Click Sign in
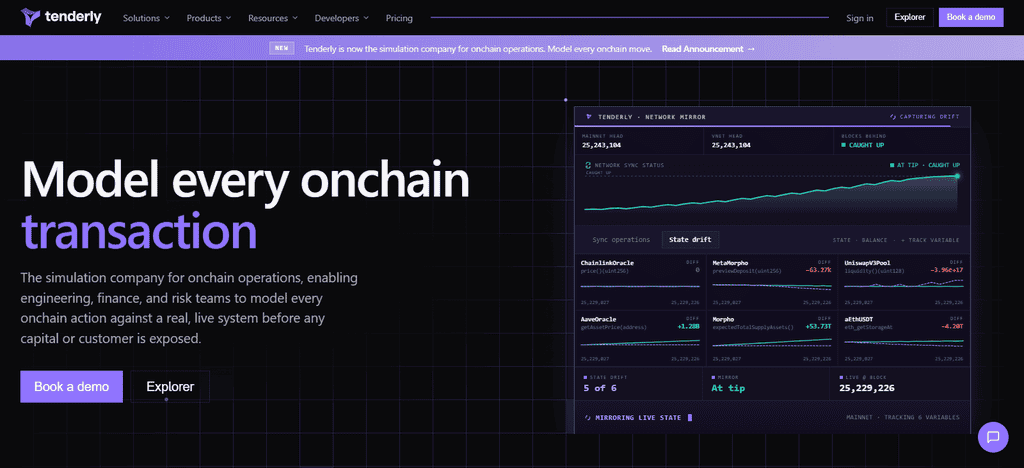This screenshot has width=1024, height=468. (x=859, y=18)
